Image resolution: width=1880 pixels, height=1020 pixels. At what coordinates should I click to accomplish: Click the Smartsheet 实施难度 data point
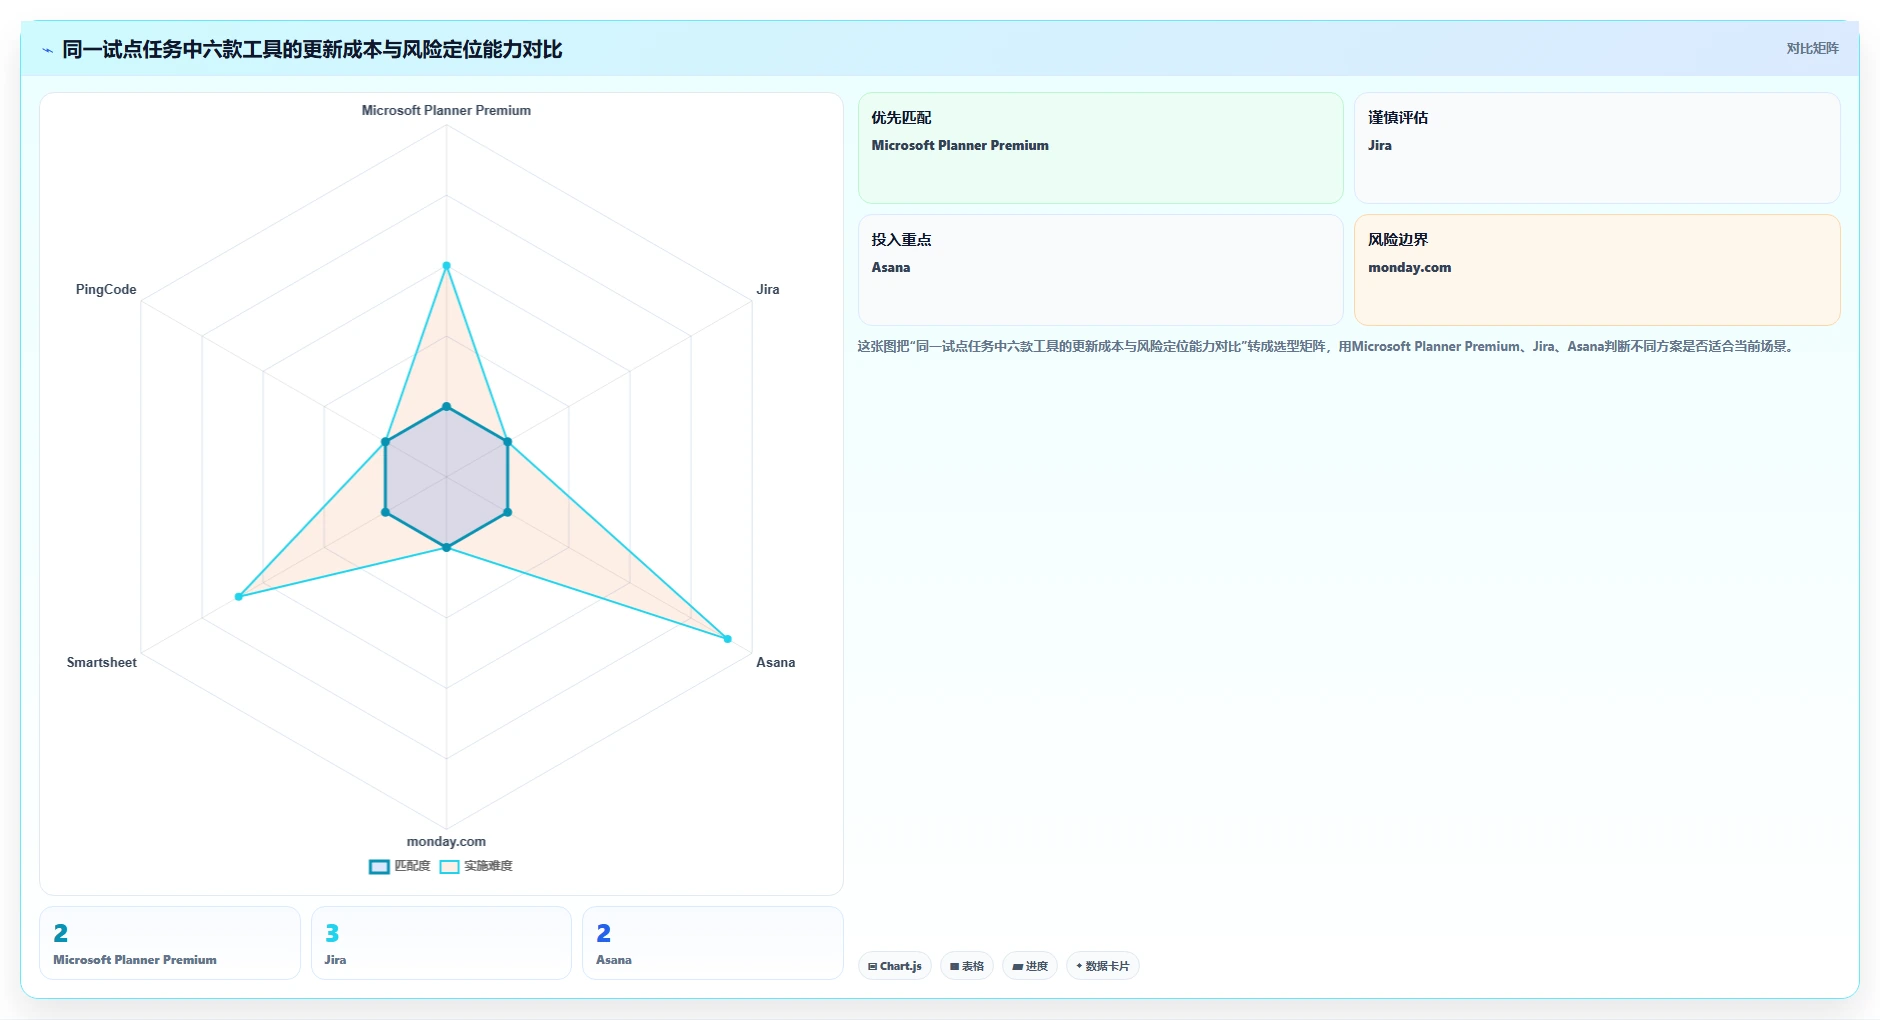[x=238, y=597]
